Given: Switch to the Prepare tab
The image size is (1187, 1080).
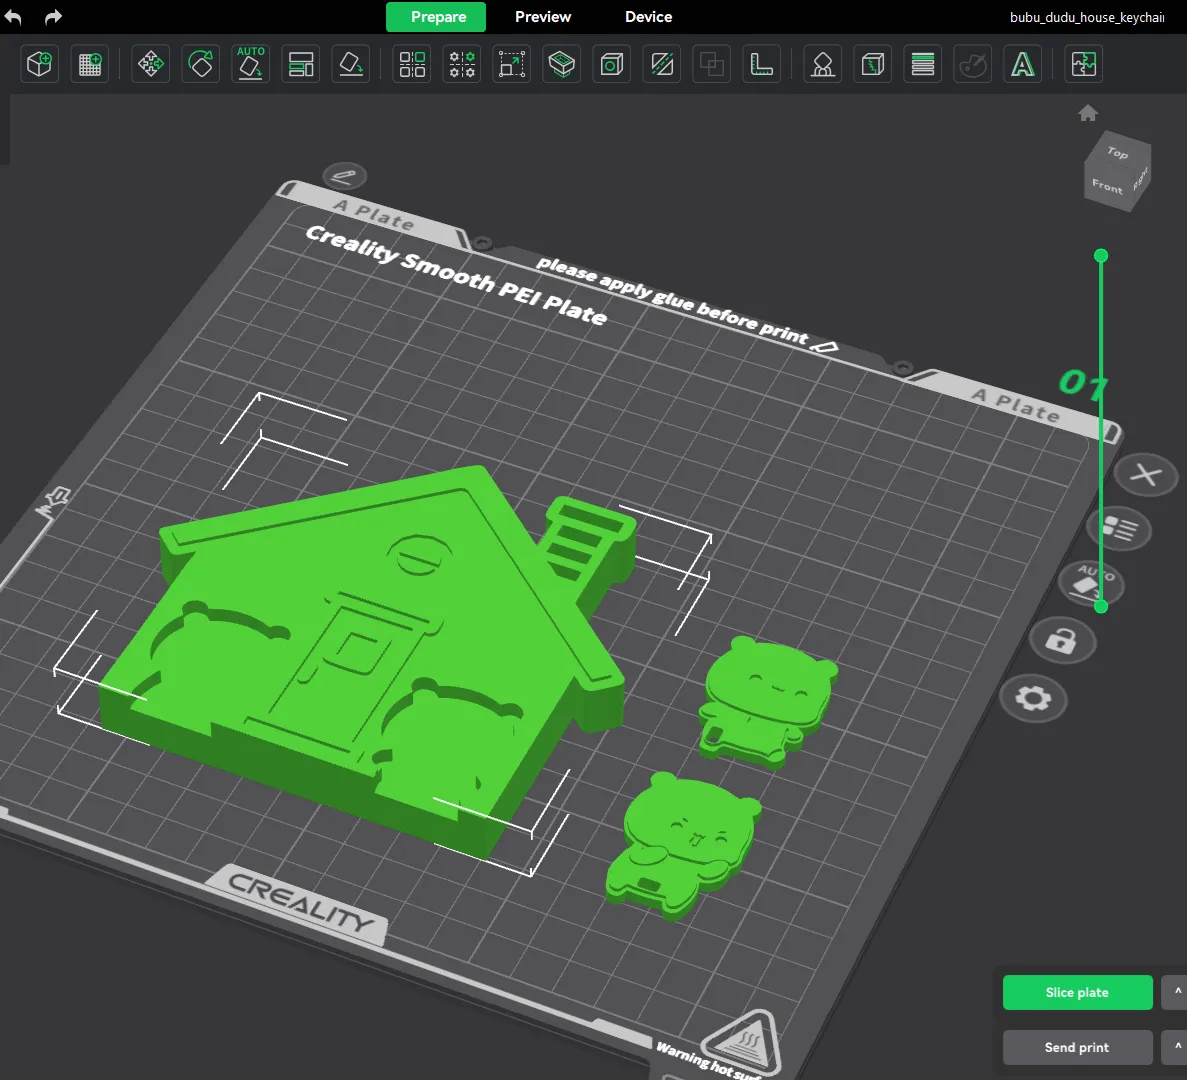Looking at the screenshot, I should point(436,17).
